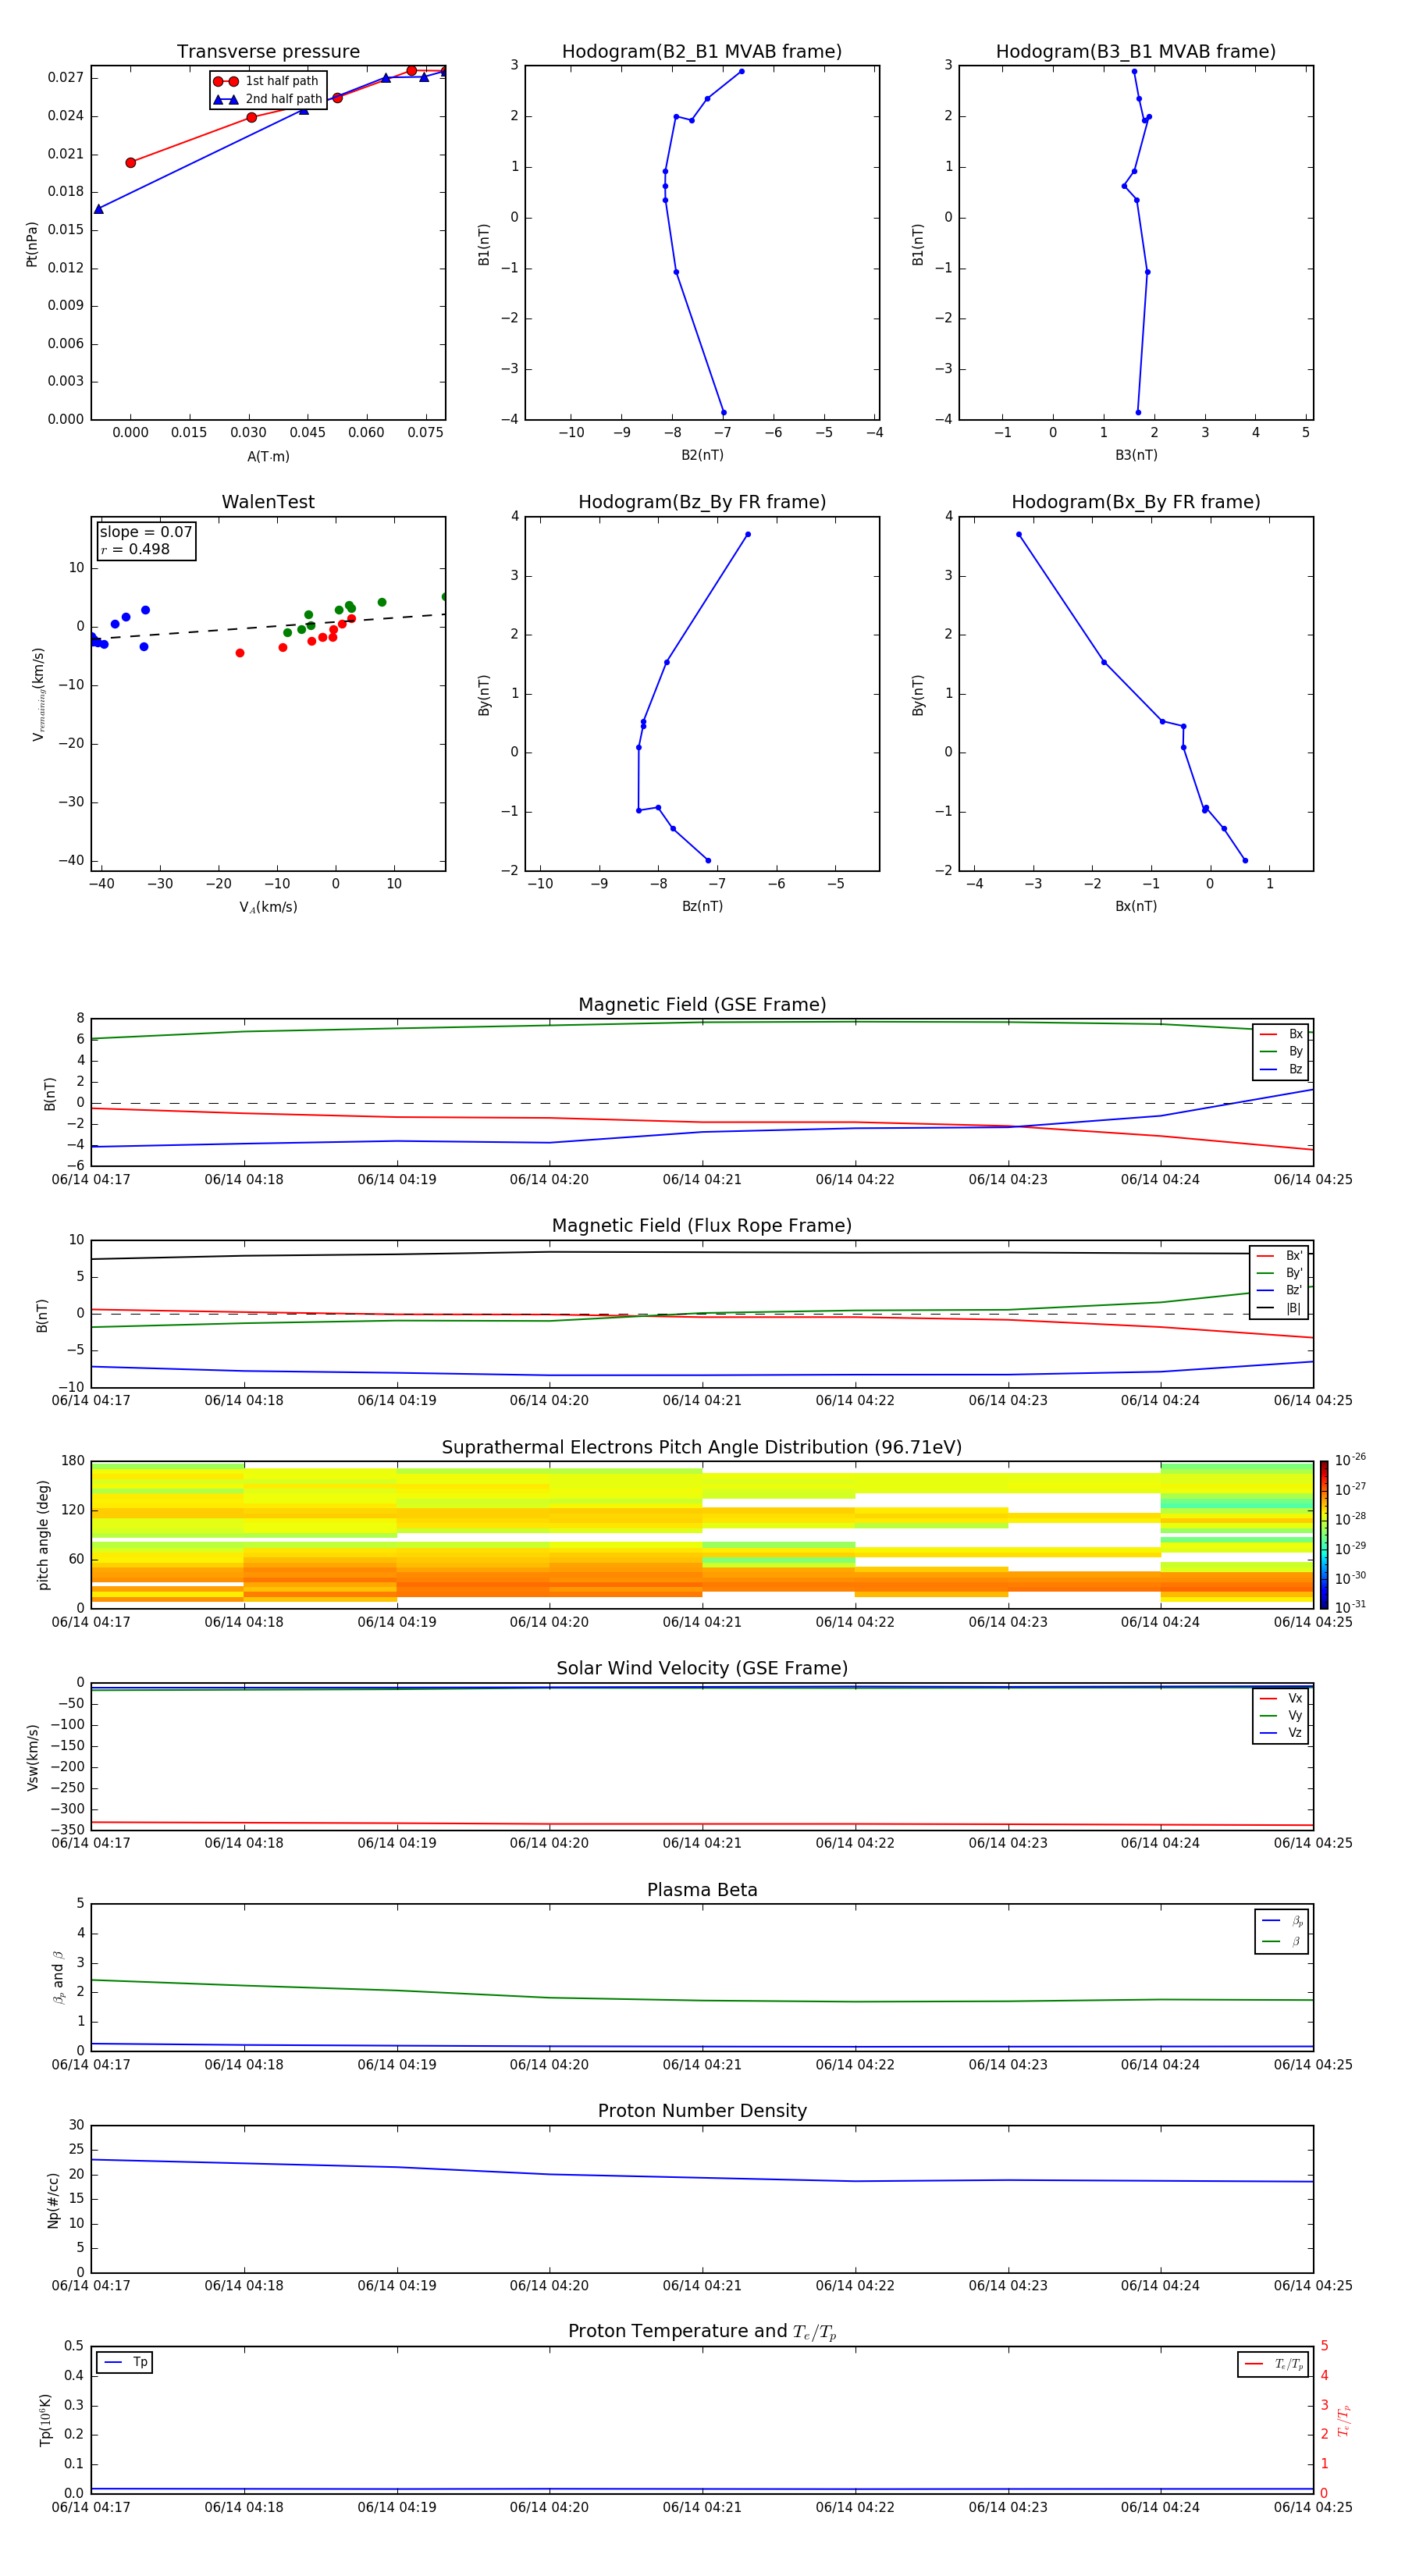This screenshot has width=1405, height=2576.
Task: Click the Suprathermal Electrons Pitch Angle Distribution title
Action: (702, 1447)
